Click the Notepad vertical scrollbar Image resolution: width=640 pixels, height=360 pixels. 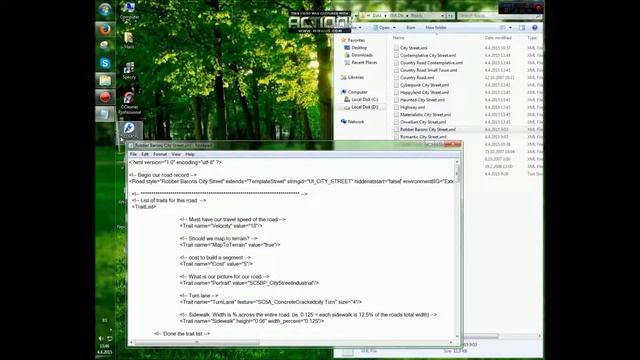(x=457, y=249)
